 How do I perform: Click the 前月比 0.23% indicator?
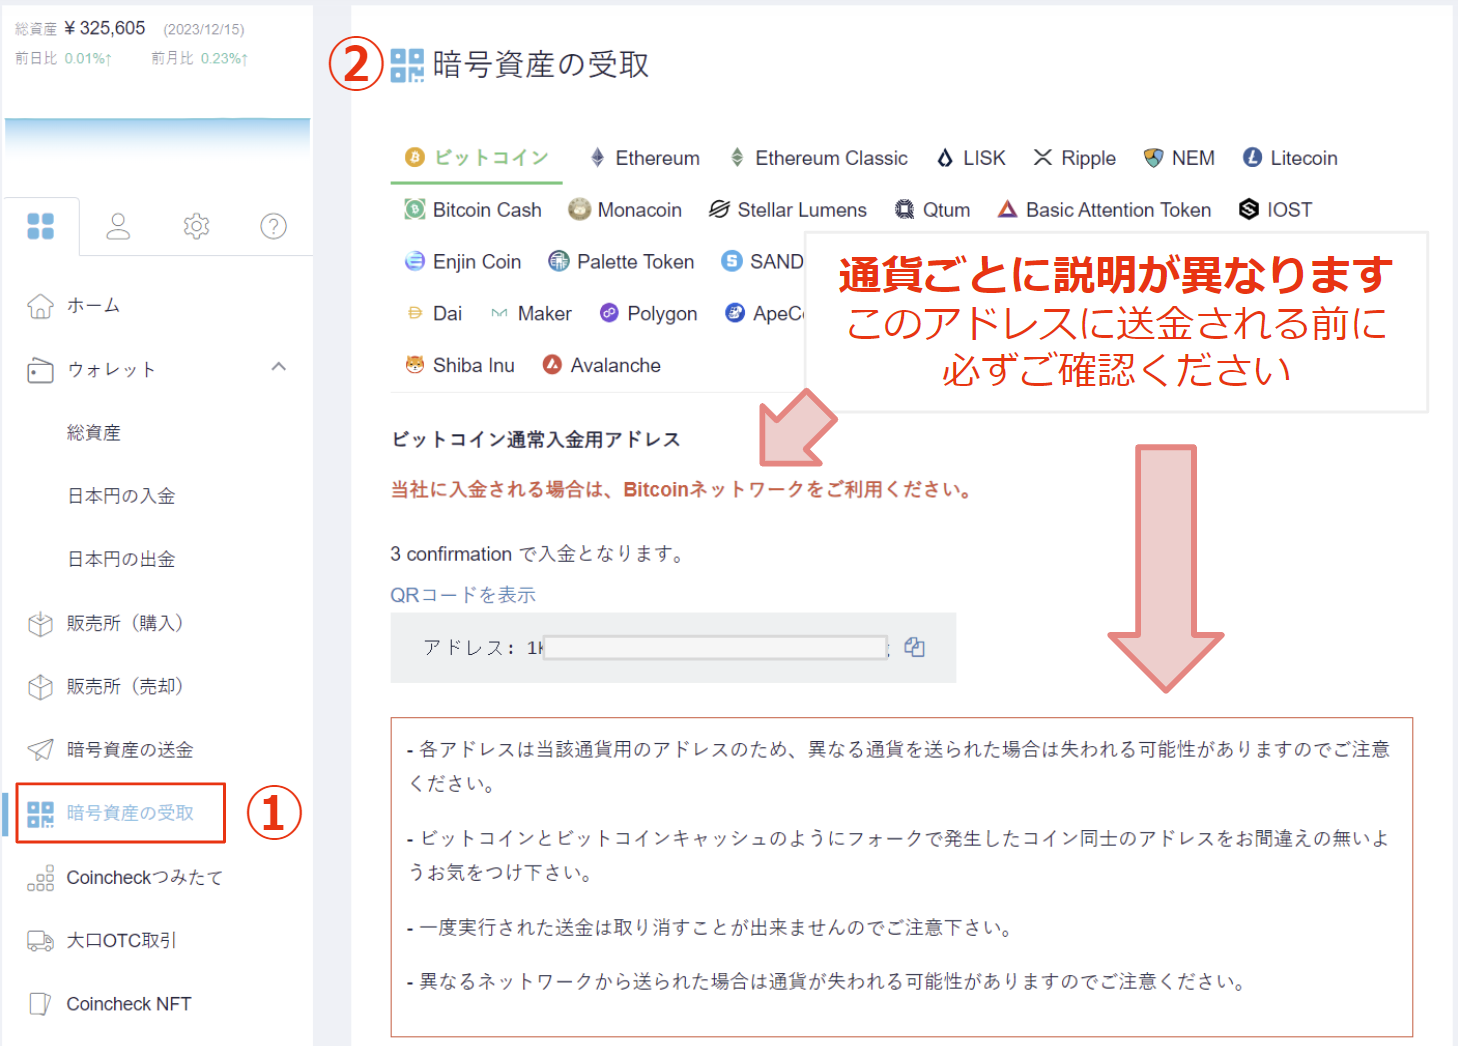tap(200, 59)
